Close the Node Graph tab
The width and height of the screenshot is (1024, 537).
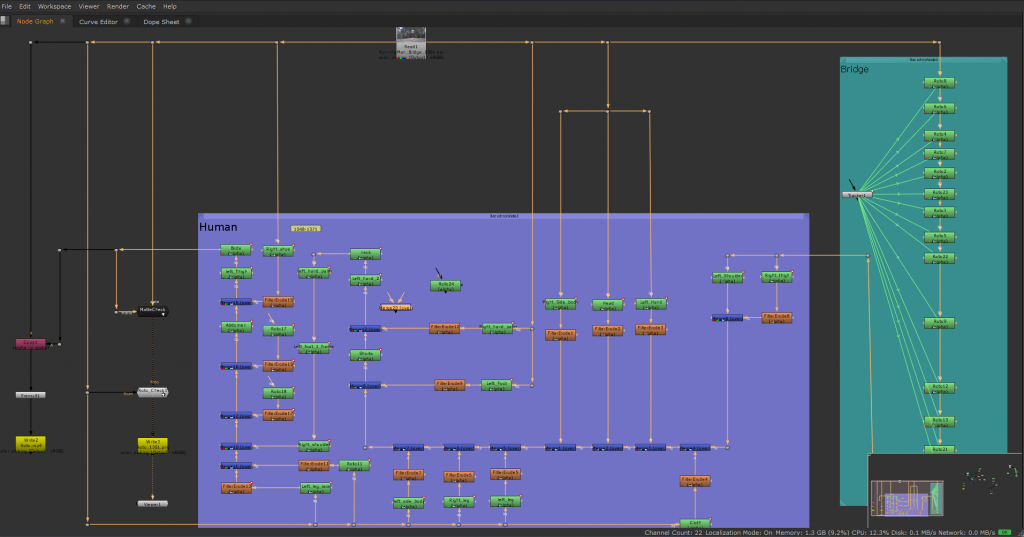[x=63, y=21]
